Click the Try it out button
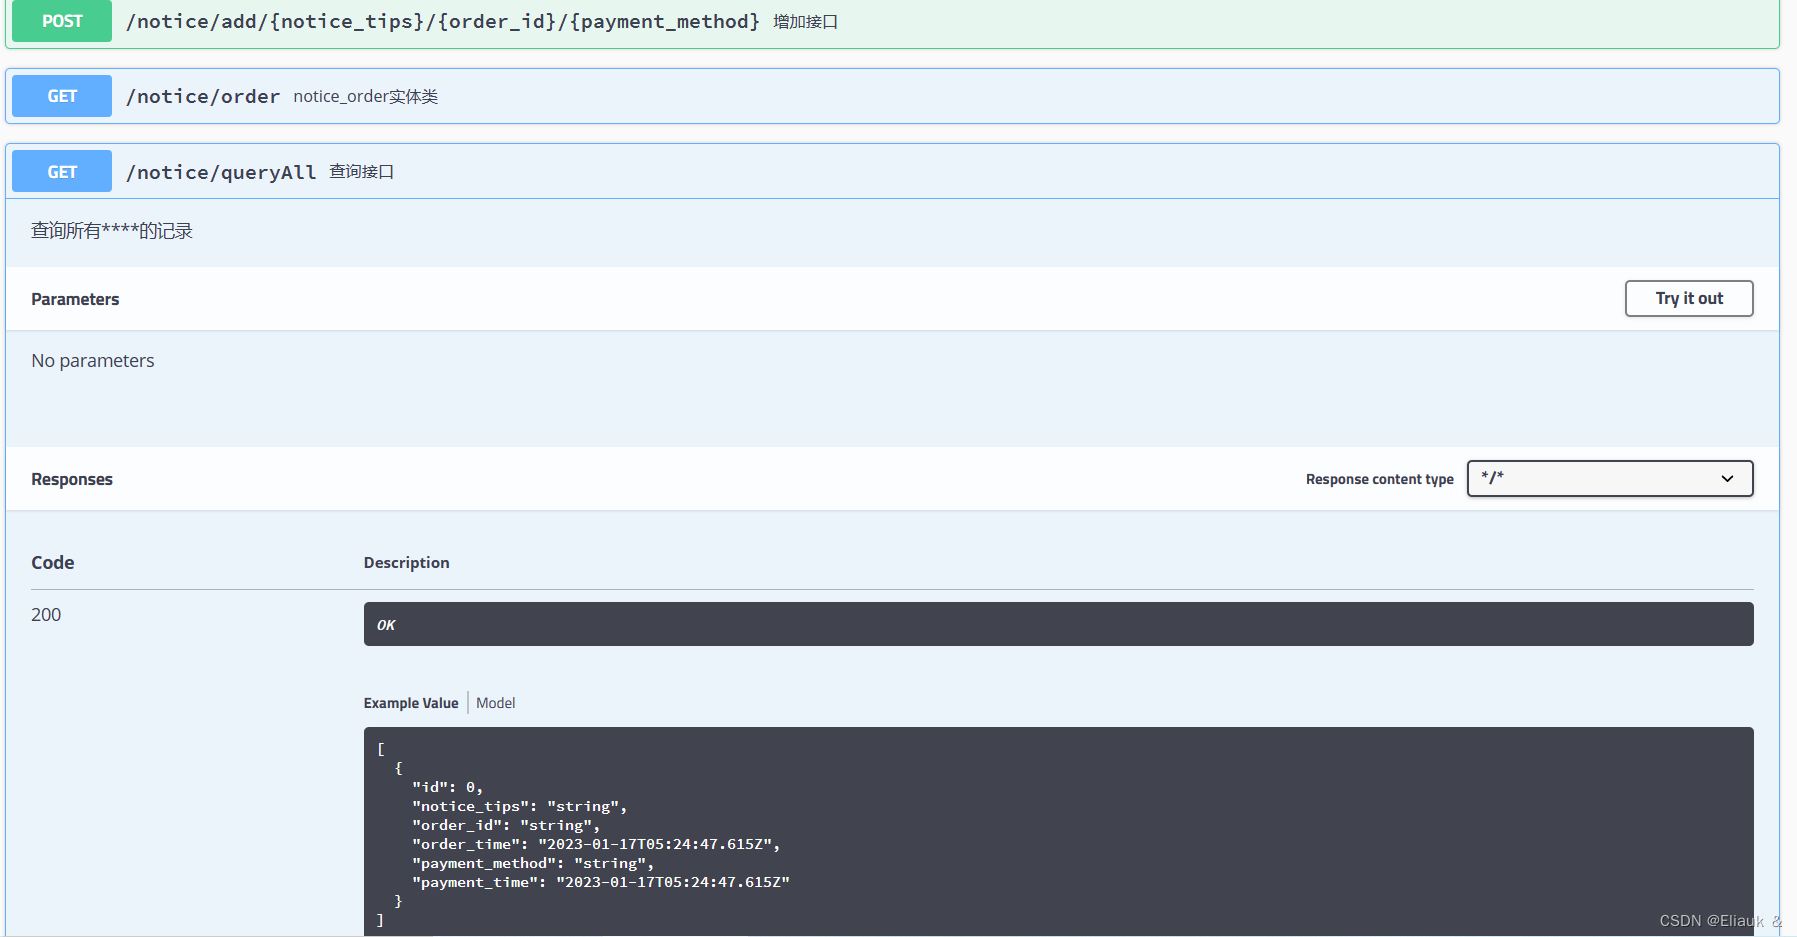The image size is (1797, 937). (1689, 298)
